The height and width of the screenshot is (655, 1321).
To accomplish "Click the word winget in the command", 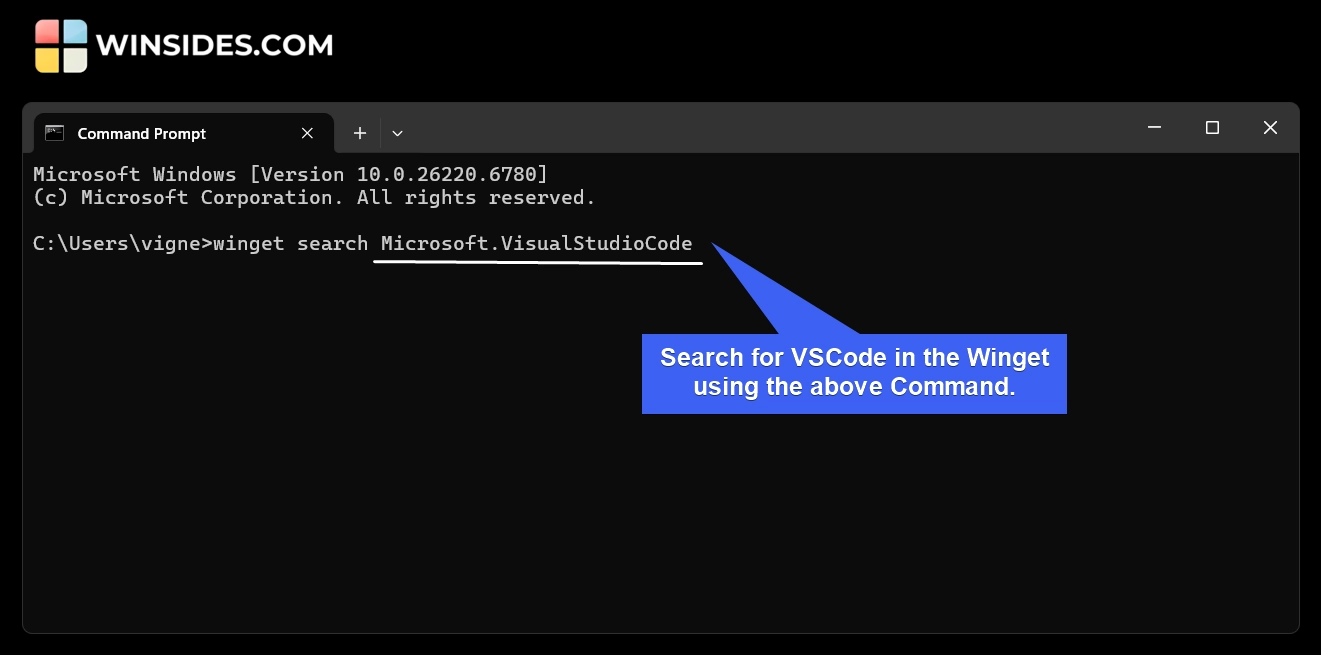I will coord(248,243).
